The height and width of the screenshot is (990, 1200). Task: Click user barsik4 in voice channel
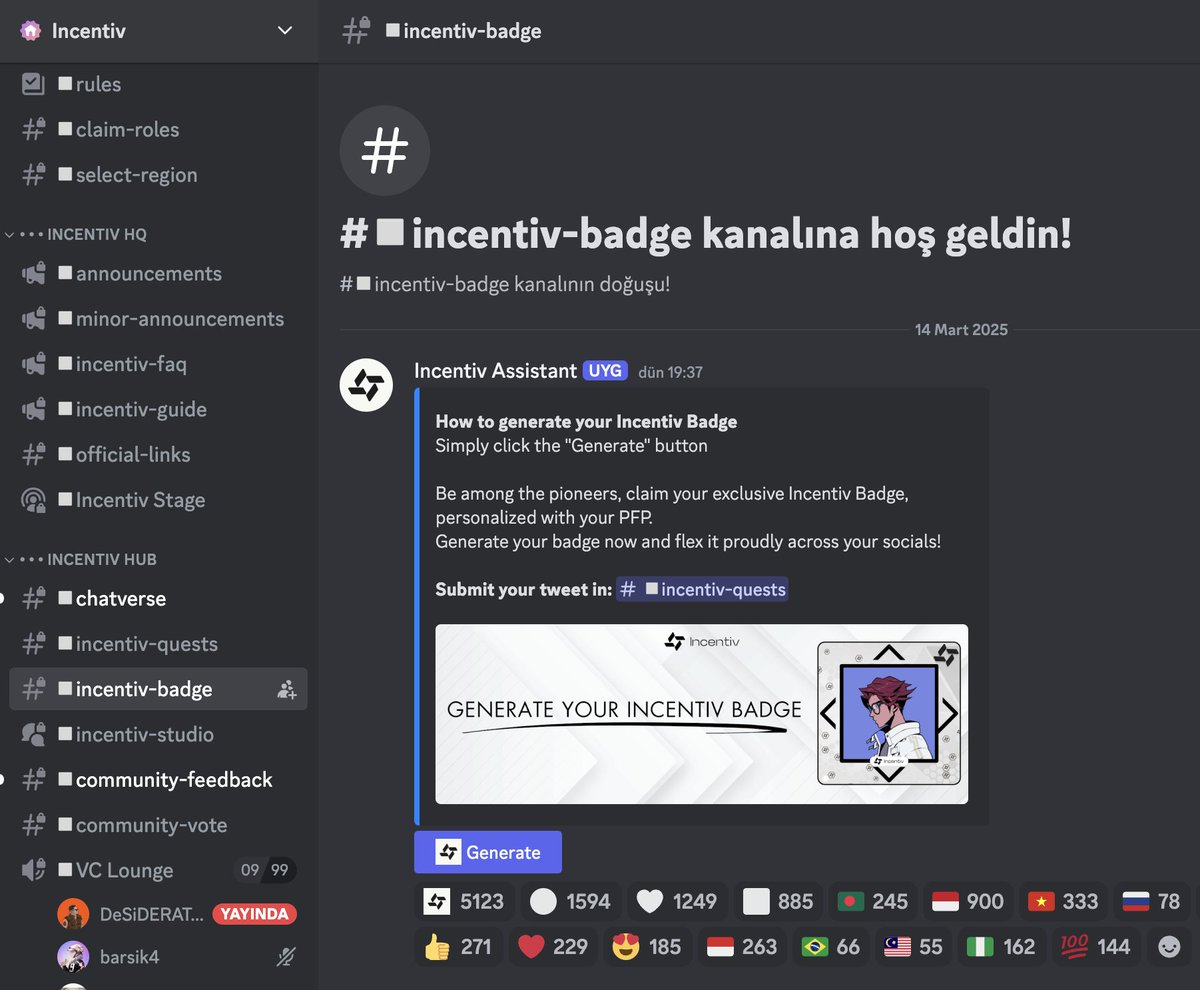point(129,957)
